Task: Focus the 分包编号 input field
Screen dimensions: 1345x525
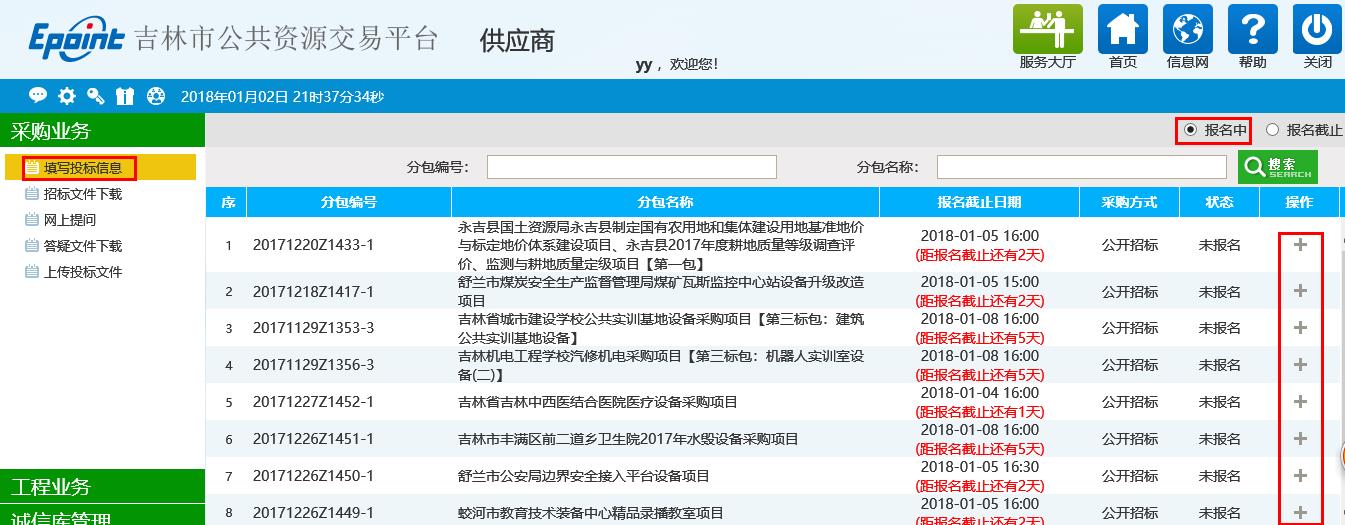Action: pos(632,167)
